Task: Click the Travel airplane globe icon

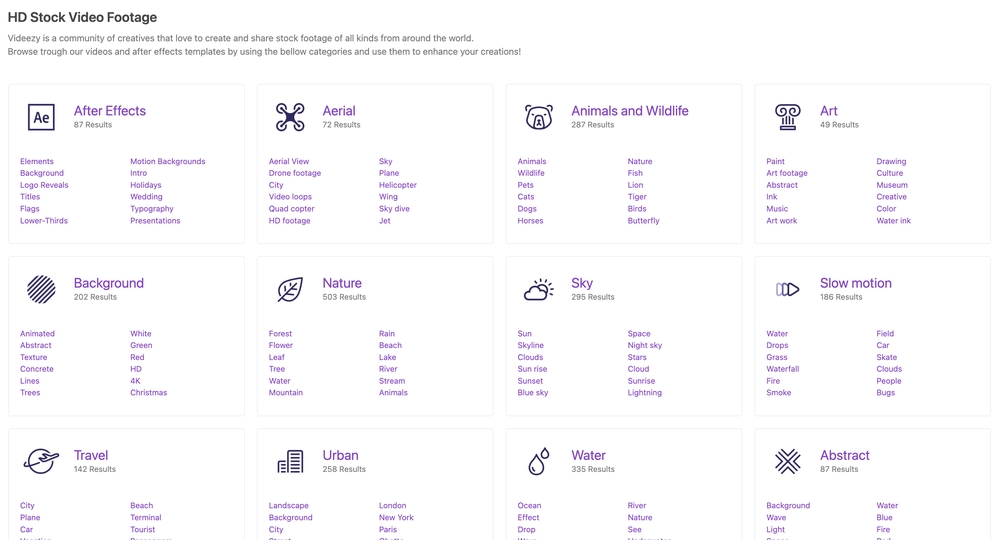Action: pos(41,461)
